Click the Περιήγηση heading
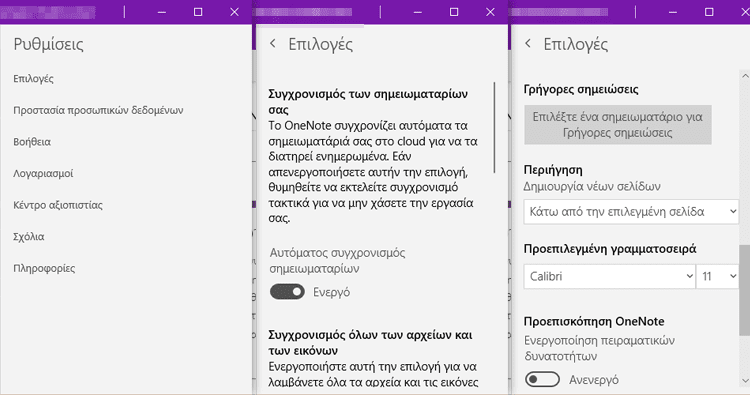 553,170
